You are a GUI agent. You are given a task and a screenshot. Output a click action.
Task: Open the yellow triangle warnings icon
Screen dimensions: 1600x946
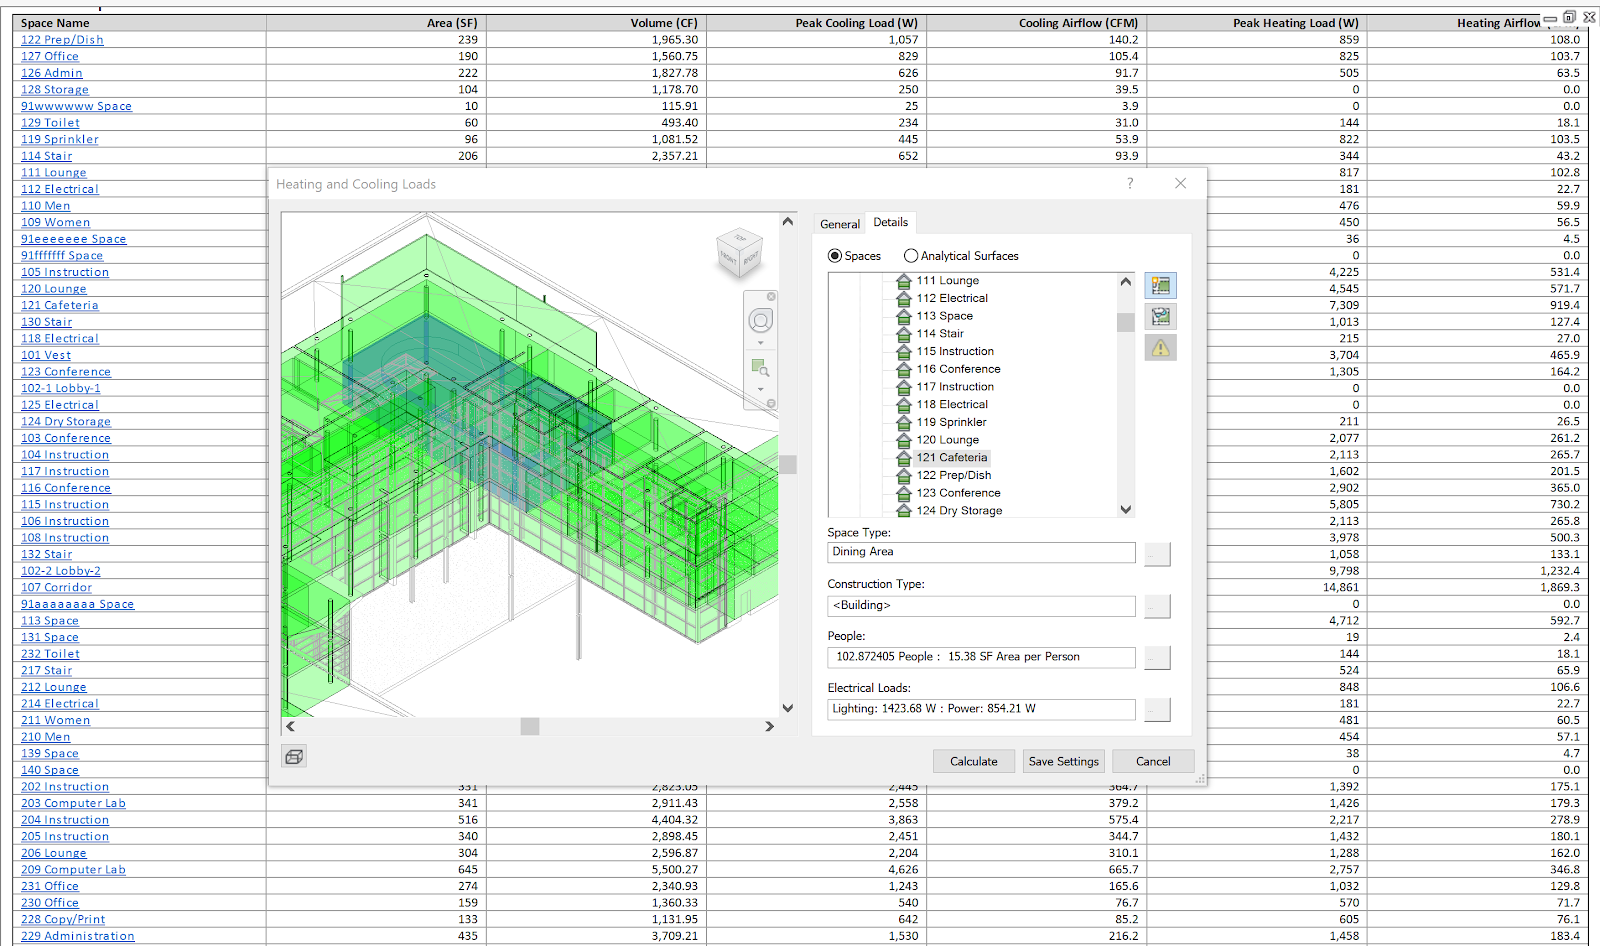(x=1160, y=348)
